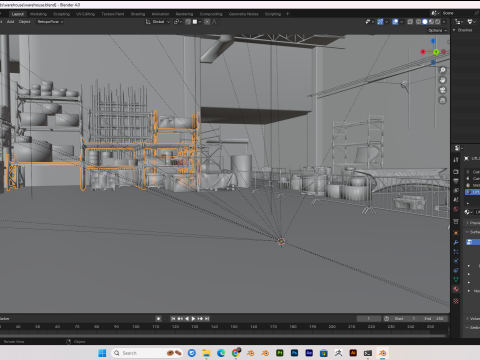Select material preview shading
This screenshot has height=360, width=480.
tap(431, 22)
